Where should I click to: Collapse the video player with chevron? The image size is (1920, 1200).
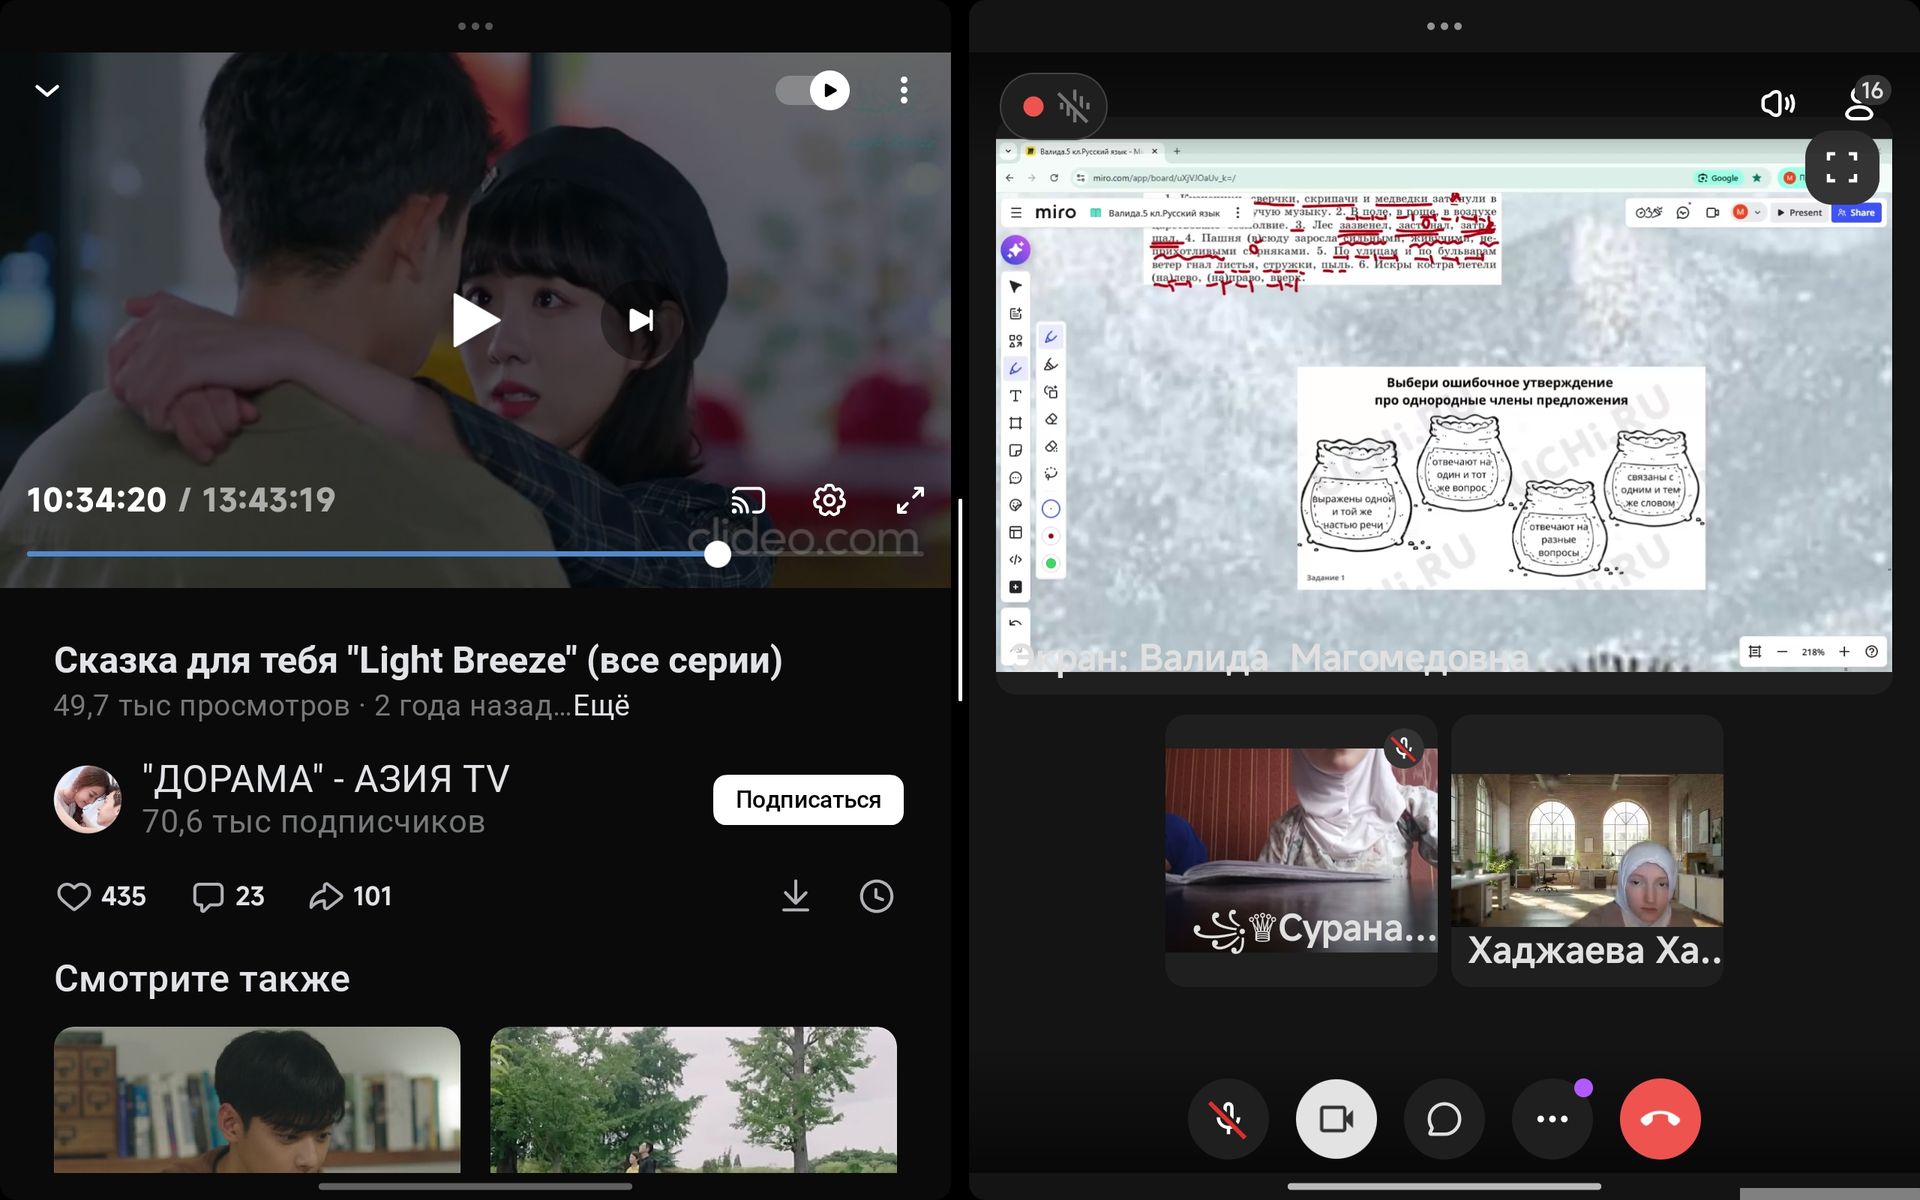coord(47,91)
